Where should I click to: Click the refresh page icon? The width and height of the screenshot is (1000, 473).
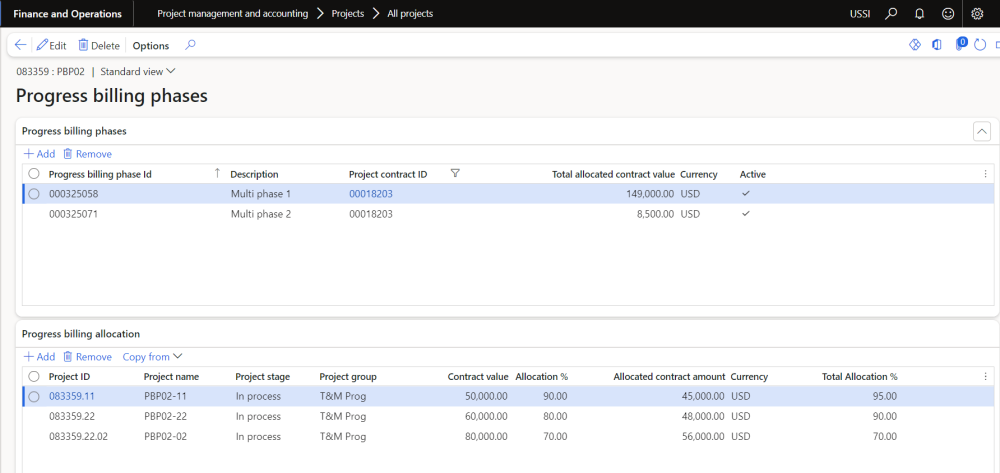(x=980, y=45)
